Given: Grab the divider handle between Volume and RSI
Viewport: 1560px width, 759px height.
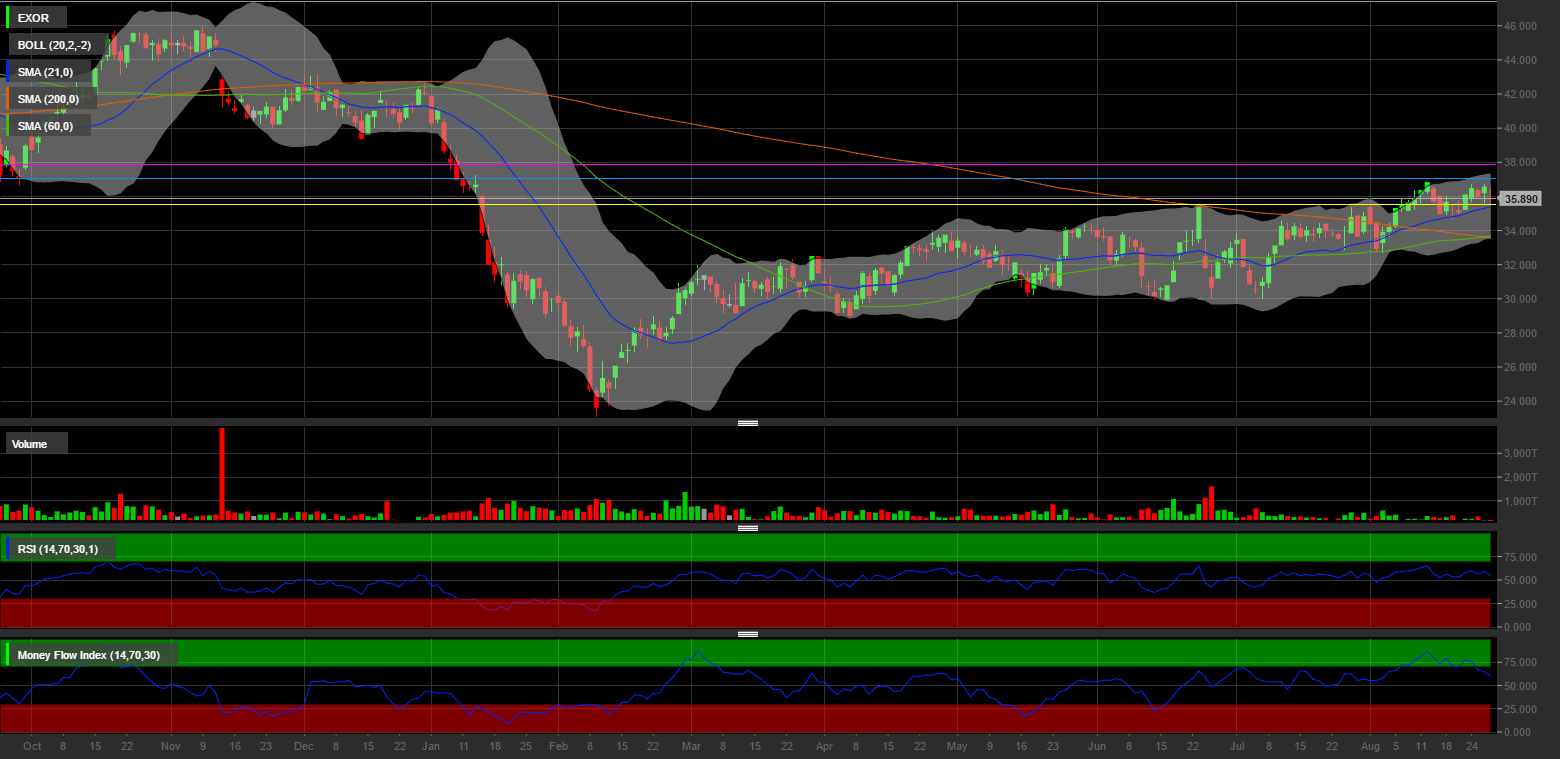Looking at the screenshot, I should (747, 527).
